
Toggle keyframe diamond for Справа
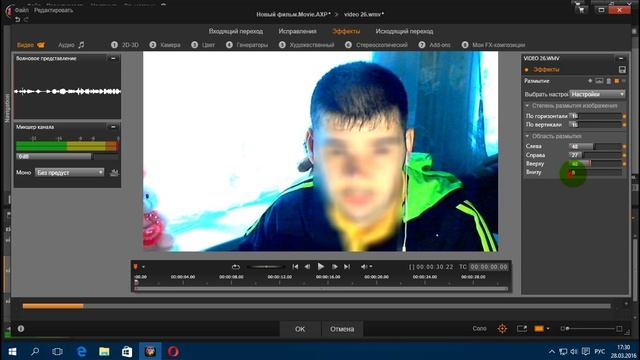coord(624,155)
